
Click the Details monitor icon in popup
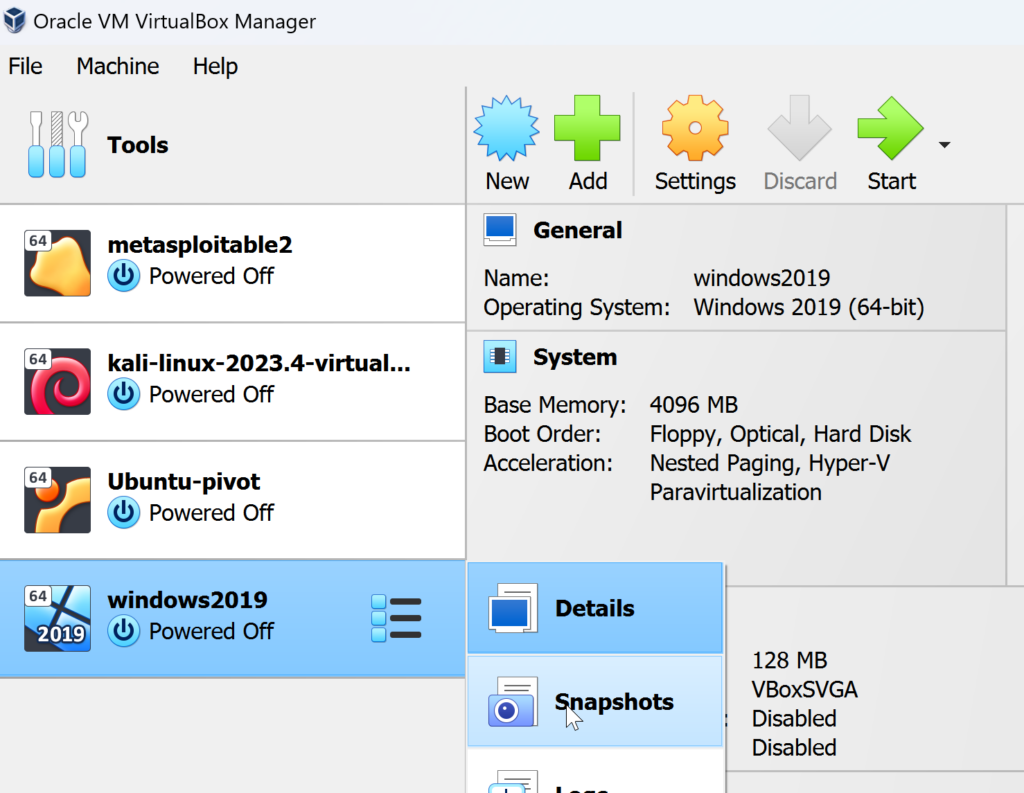(513, 608)
